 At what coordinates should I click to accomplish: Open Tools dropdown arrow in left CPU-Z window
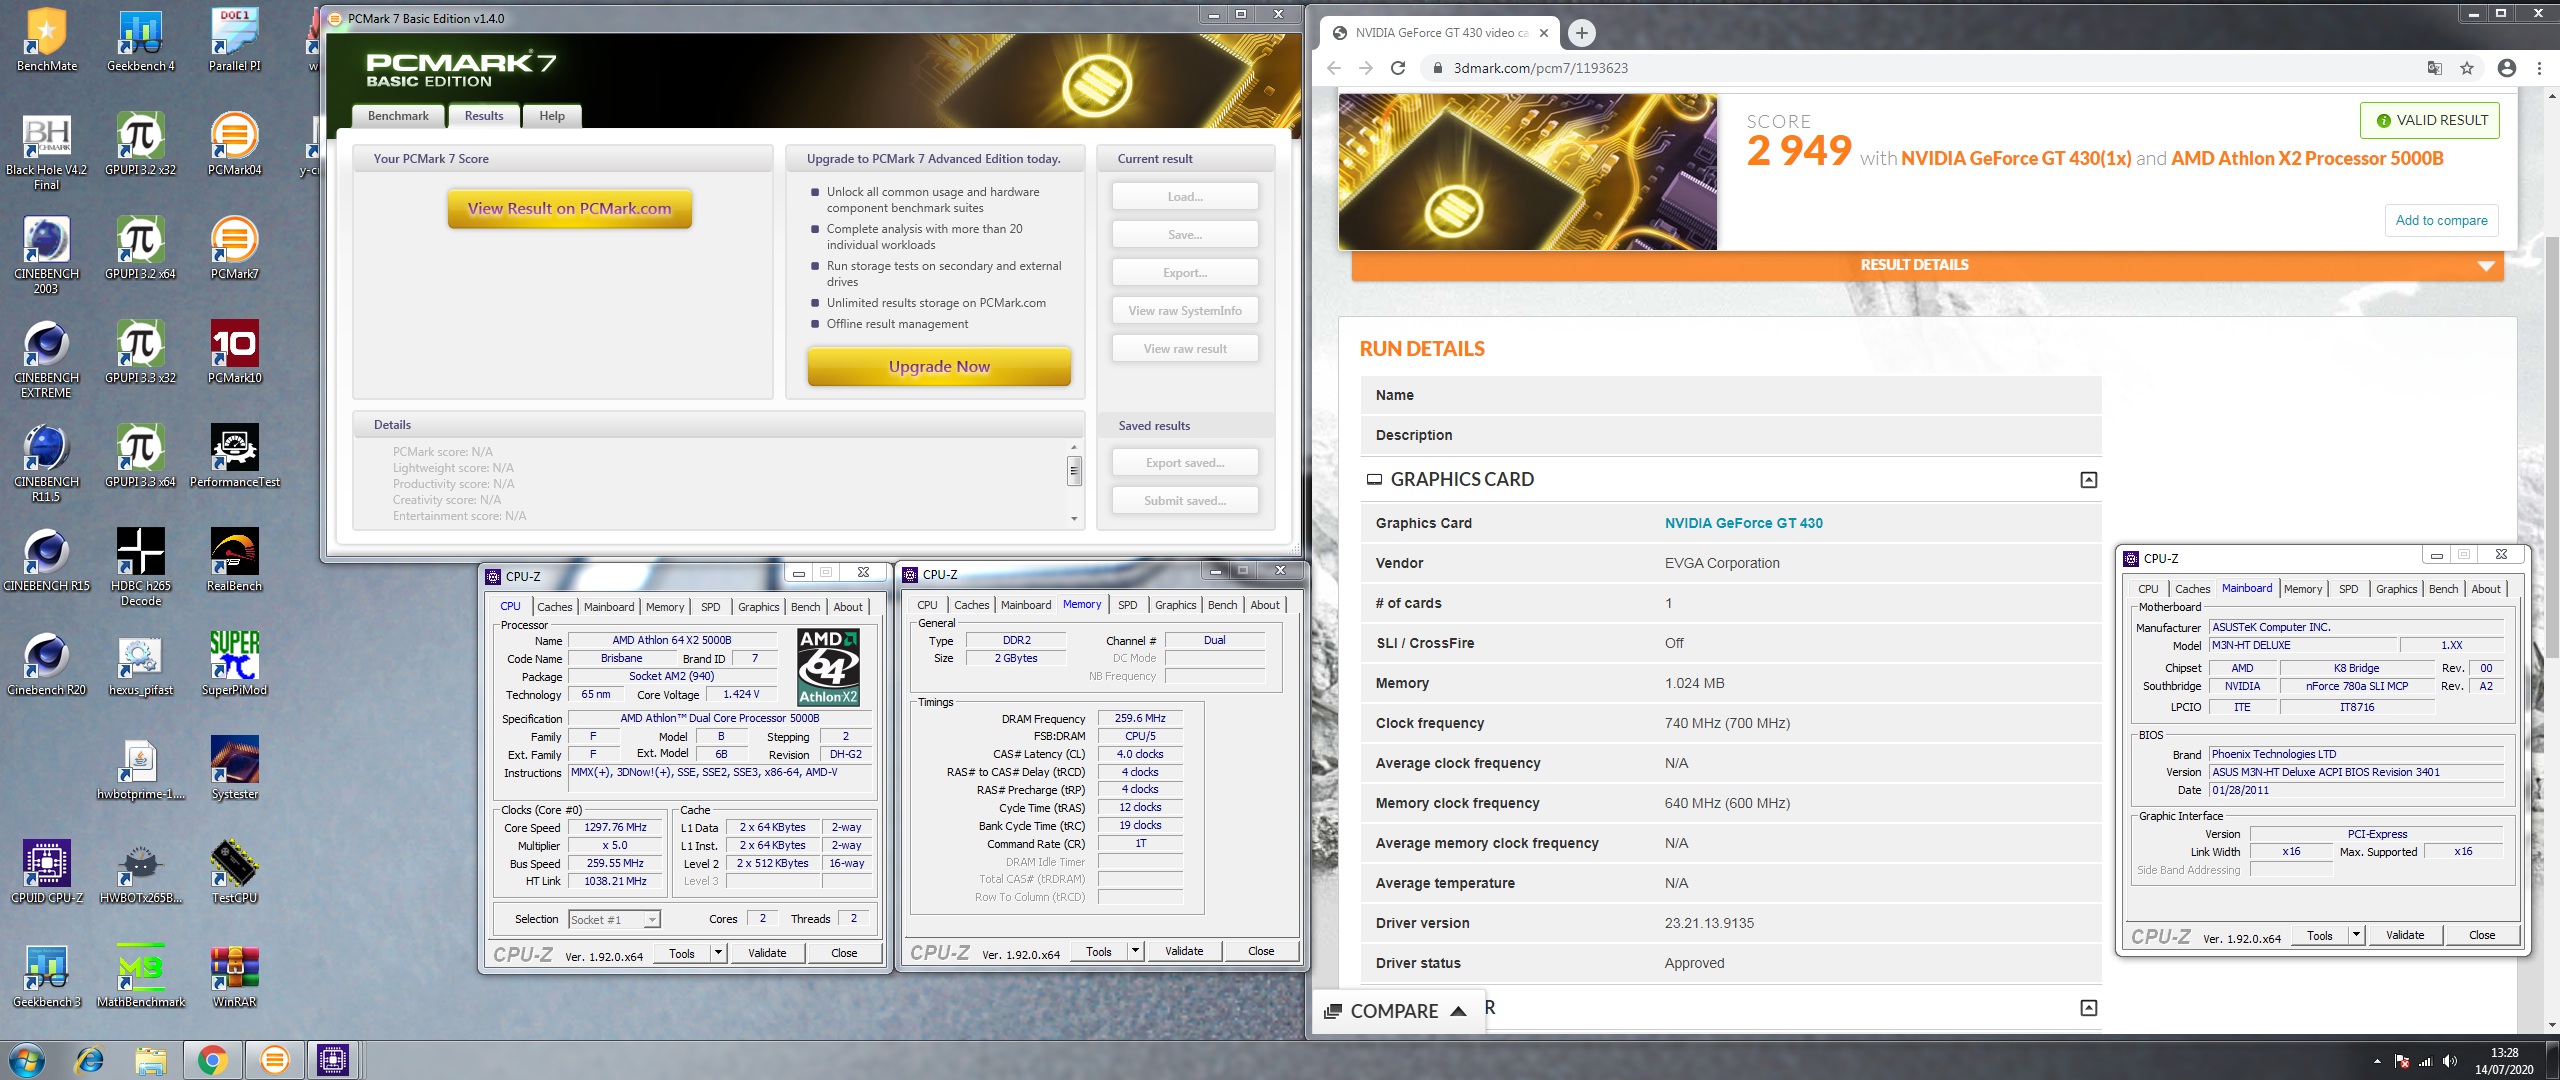pyautogui.click(x=718, y=953)
